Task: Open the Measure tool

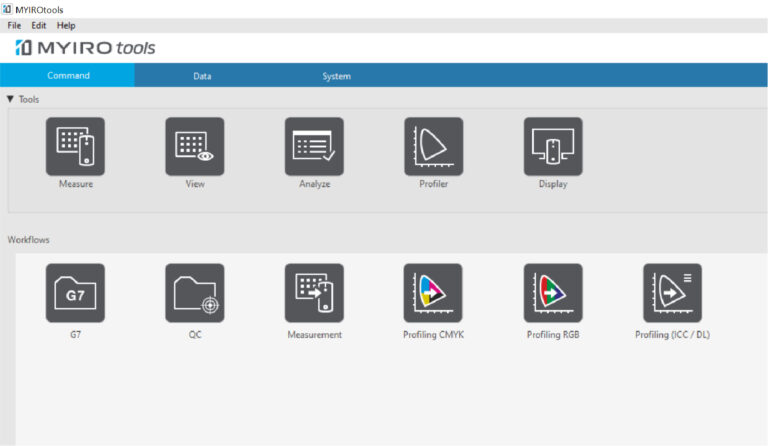Action: coord(75,147)
